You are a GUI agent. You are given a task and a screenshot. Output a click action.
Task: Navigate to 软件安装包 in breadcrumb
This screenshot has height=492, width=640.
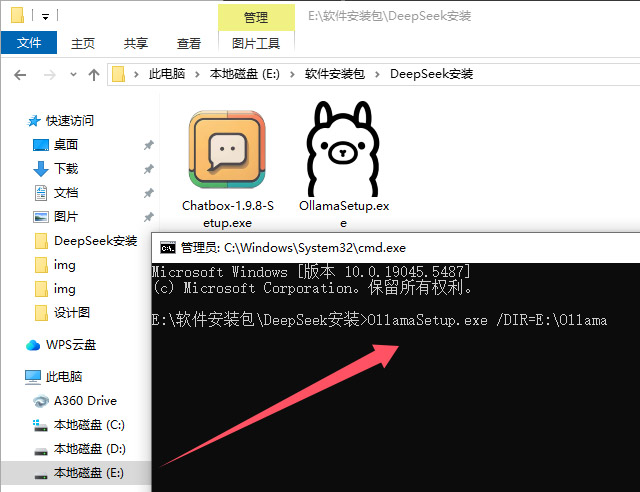[x=335, y=74]
